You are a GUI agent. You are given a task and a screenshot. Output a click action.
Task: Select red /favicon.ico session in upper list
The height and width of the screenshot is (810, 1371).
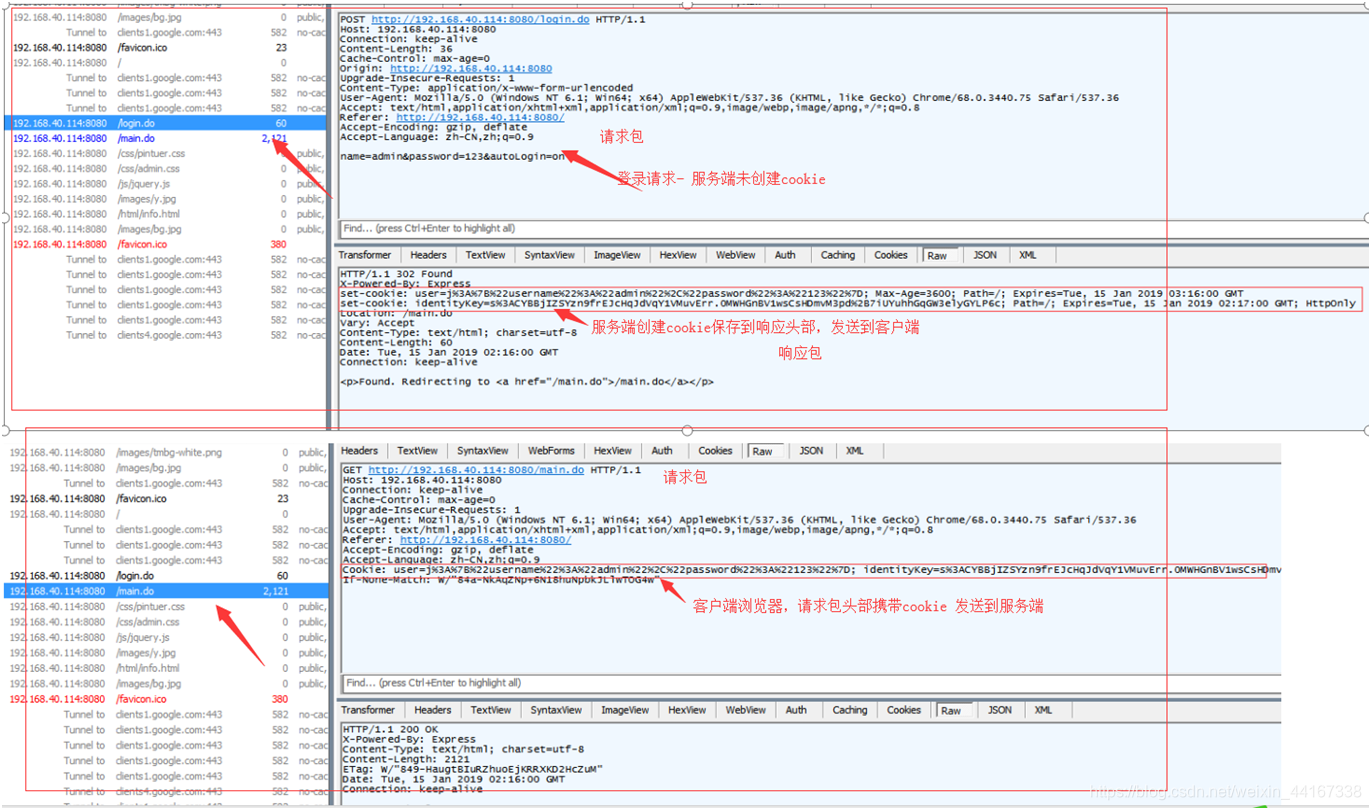coord(166,244)
